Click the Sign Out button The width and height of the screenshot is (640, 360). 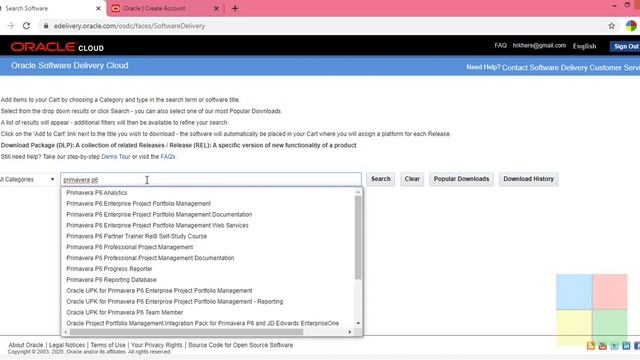coord(626,47)
